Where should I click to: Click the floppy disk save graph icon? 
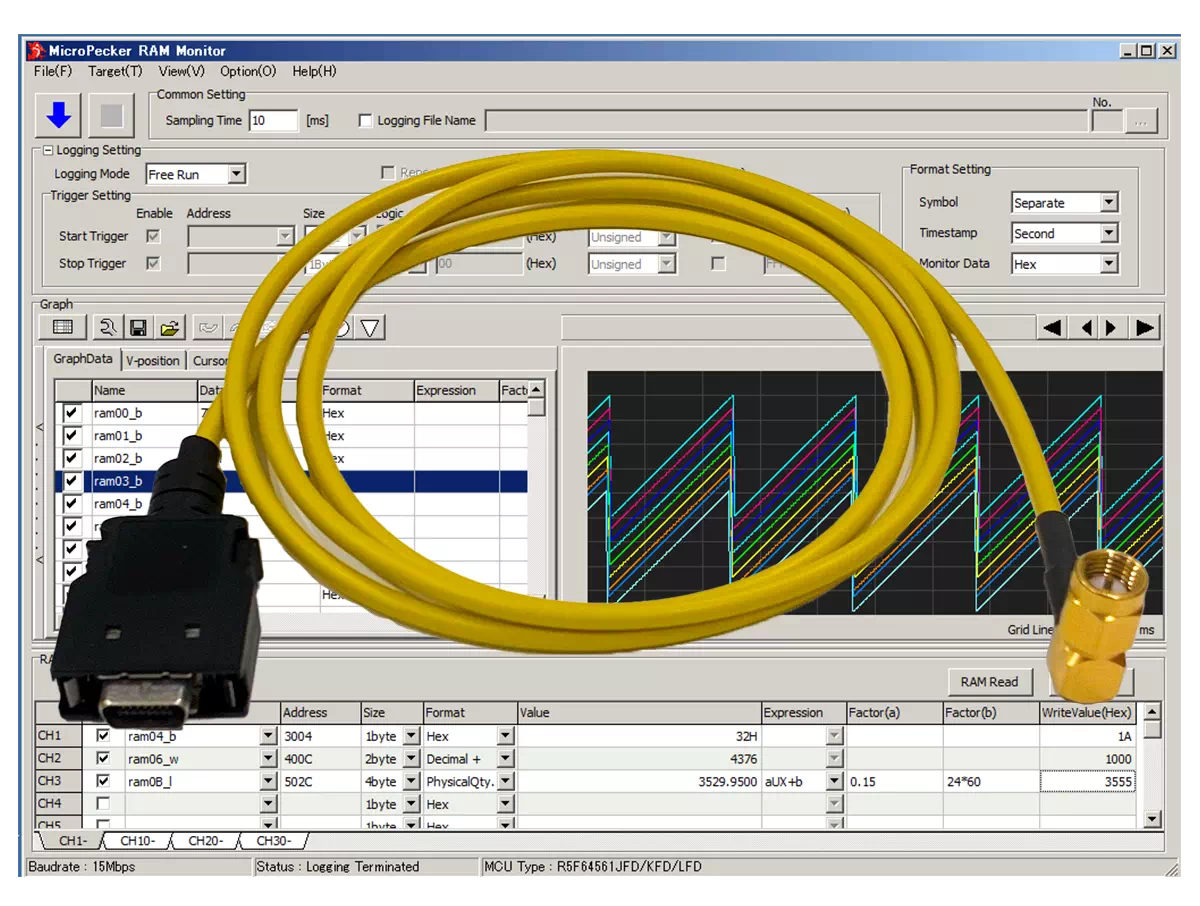coord(139,327)
